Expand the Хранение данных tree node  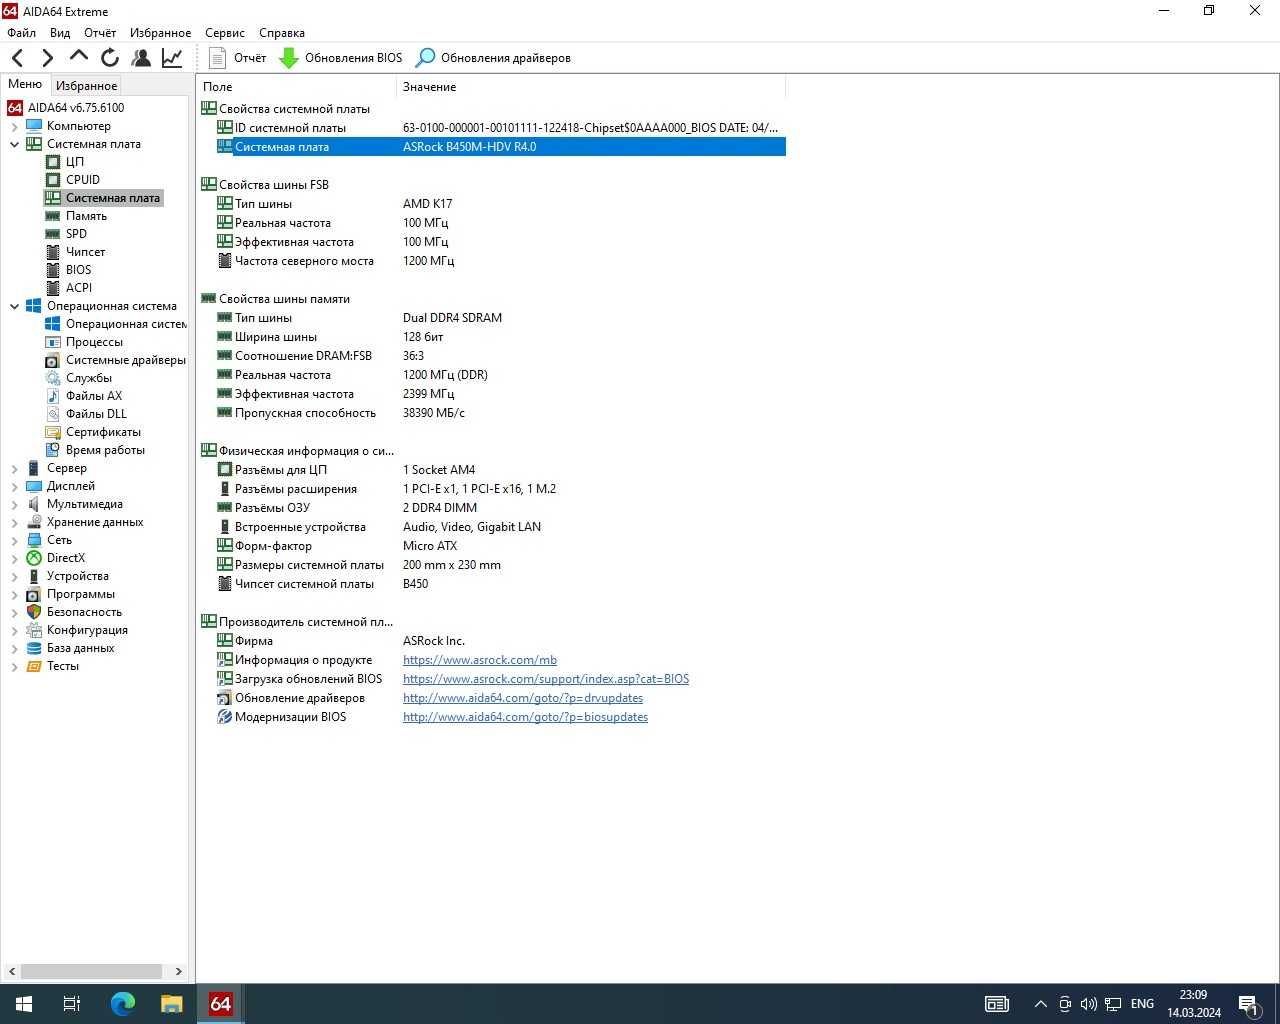pos(14,522)
